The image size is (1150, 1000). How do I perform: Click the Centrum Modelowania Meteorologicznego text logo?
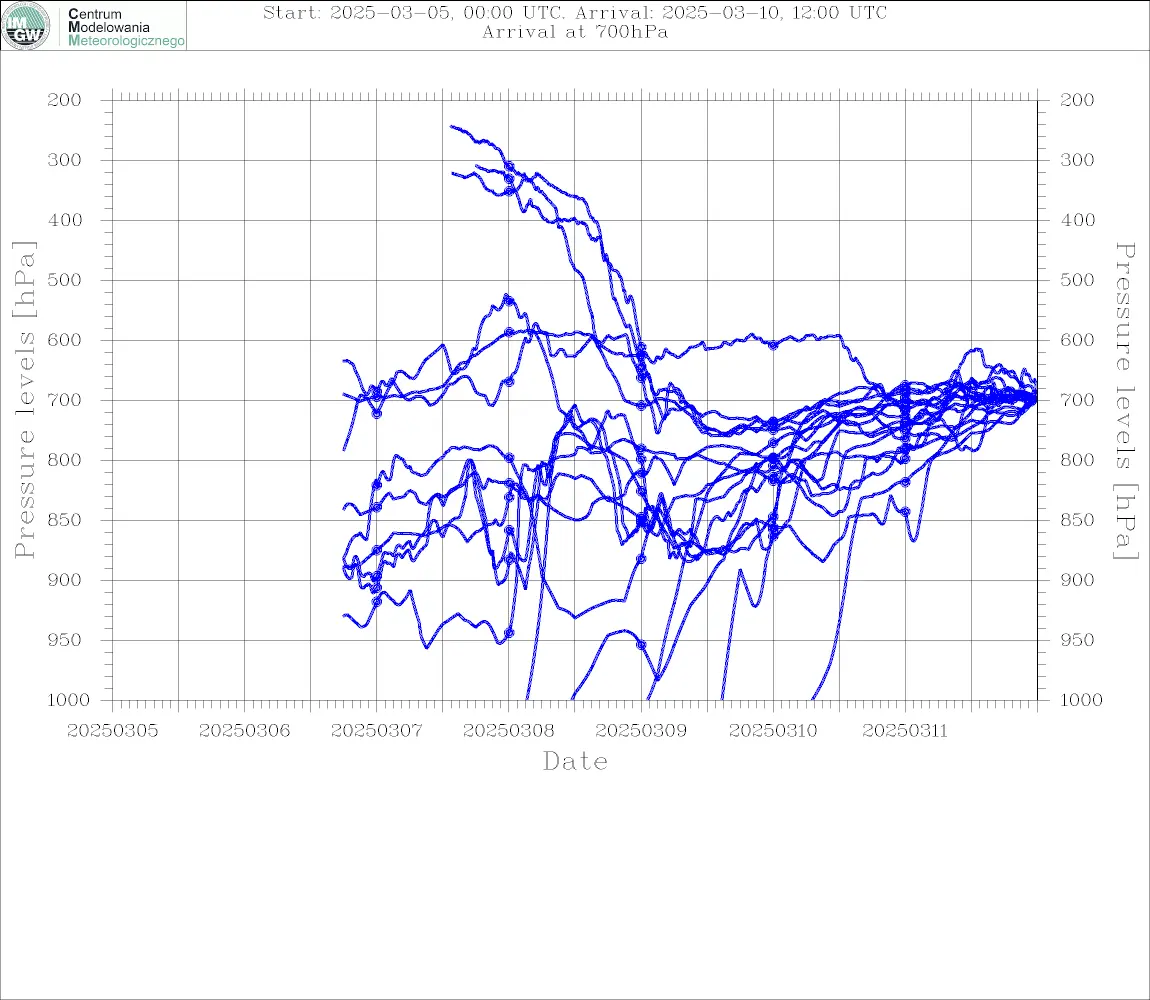pos(125,27)
